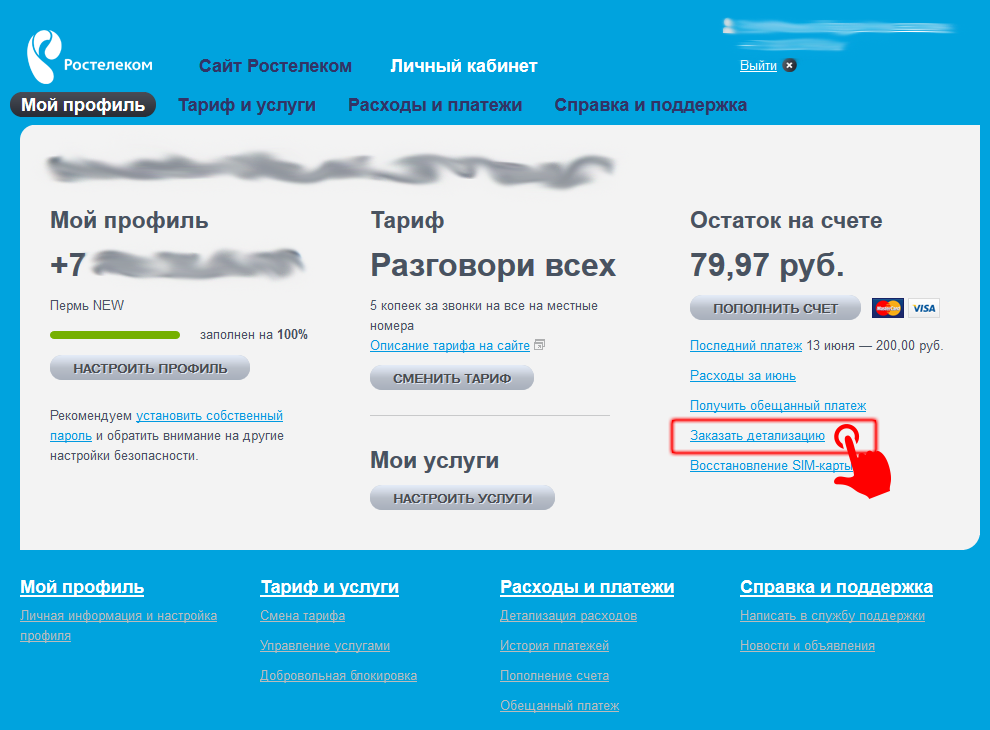Open the Расходы и платежи section
Screen dimensions: 990x730
(x=435, y=104)
